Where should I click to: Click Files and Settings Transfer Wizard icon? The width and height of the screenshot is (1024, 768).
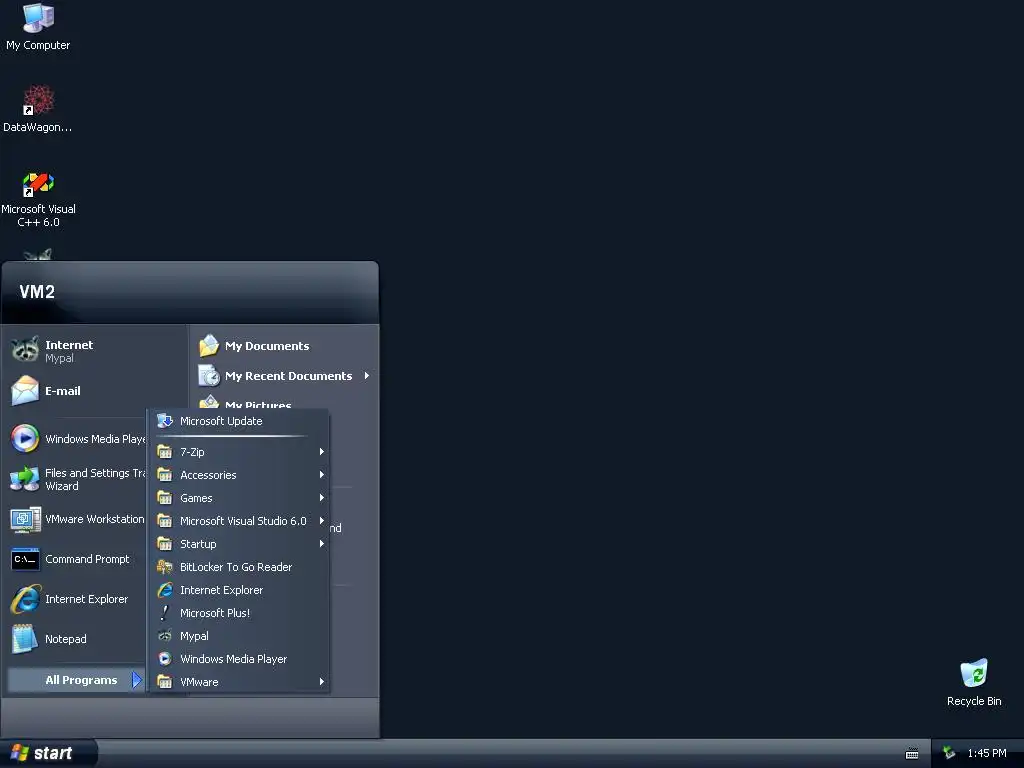(25, 479)
